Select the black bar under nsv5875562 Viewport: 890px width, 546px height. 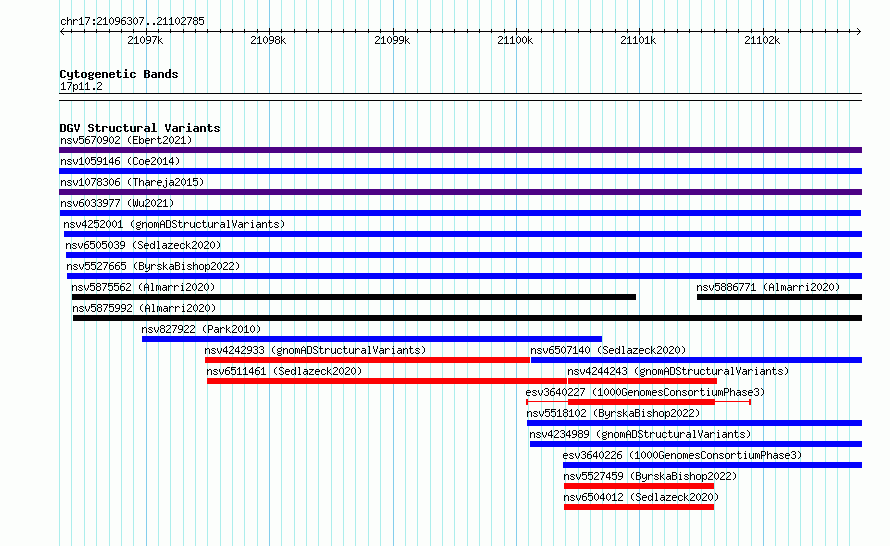click(354, 297)
